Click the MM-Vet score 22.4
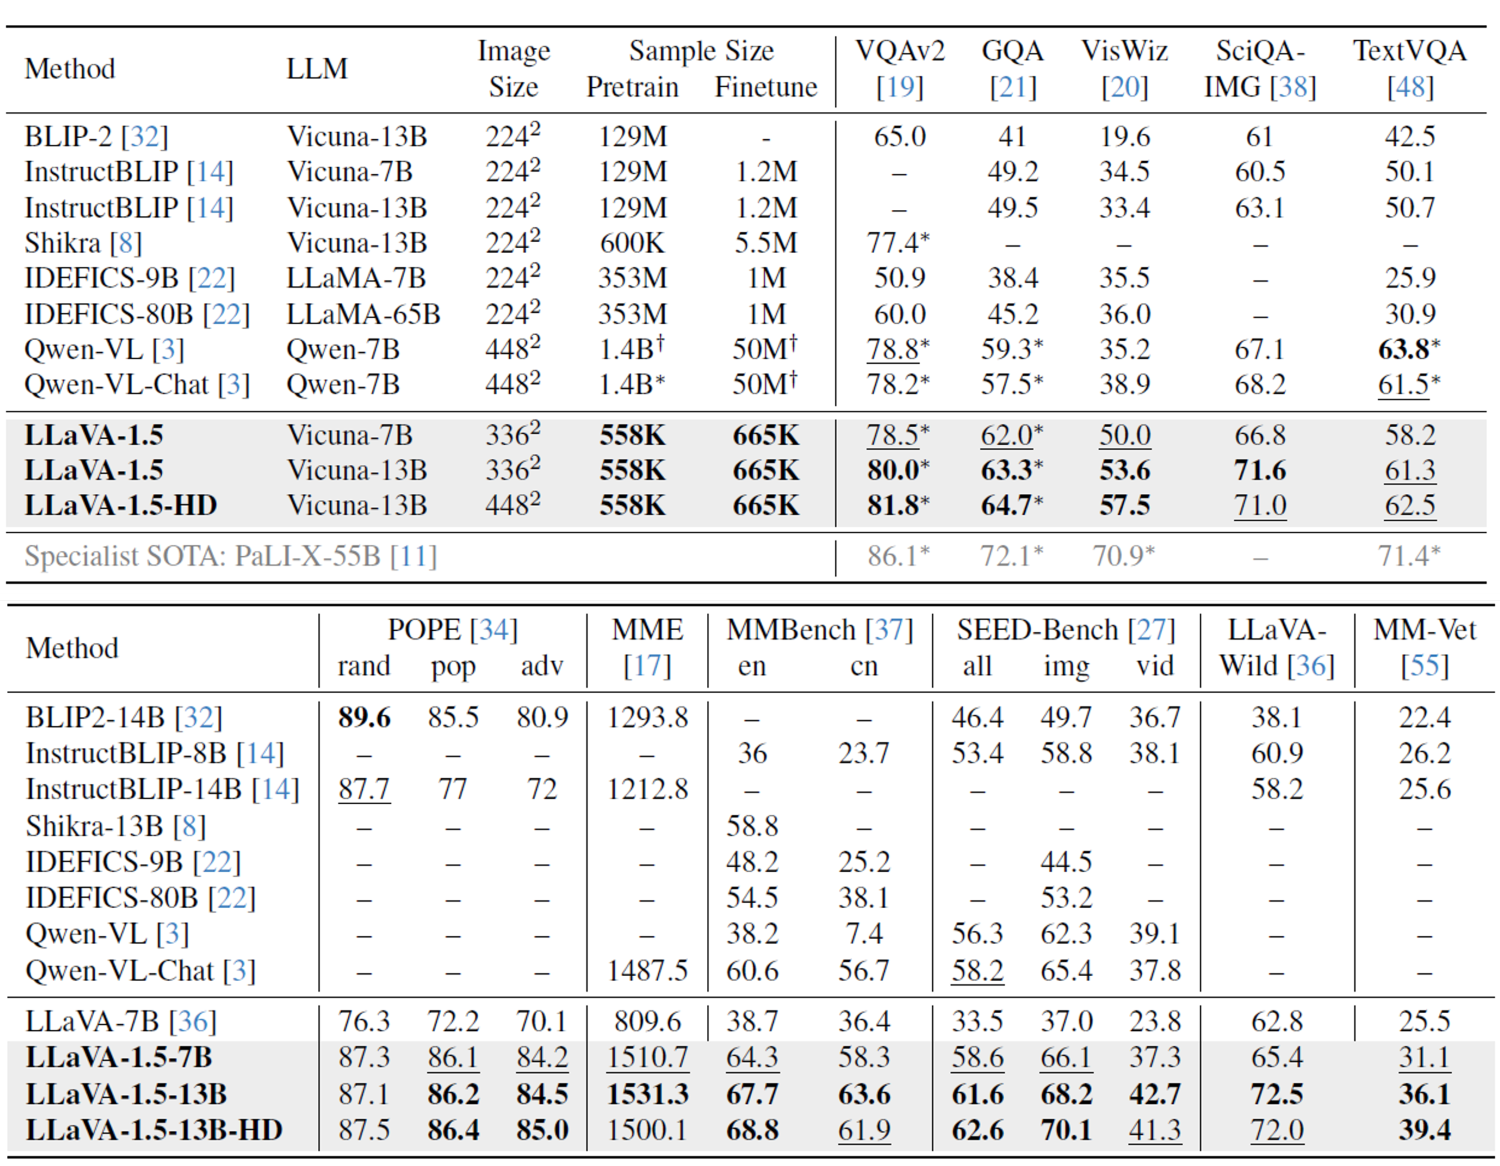Screen dimensions: 1500x1166 click(x=1425, y=718)
